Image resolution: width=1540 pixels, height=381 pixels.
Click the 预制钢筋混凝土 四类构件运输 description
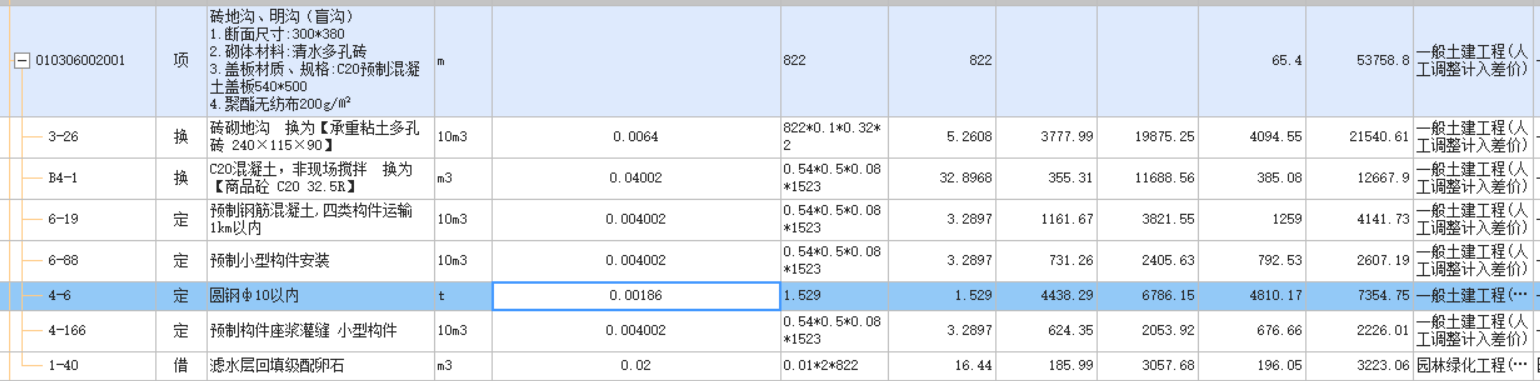pyautogui.click(x=321, y=219)
